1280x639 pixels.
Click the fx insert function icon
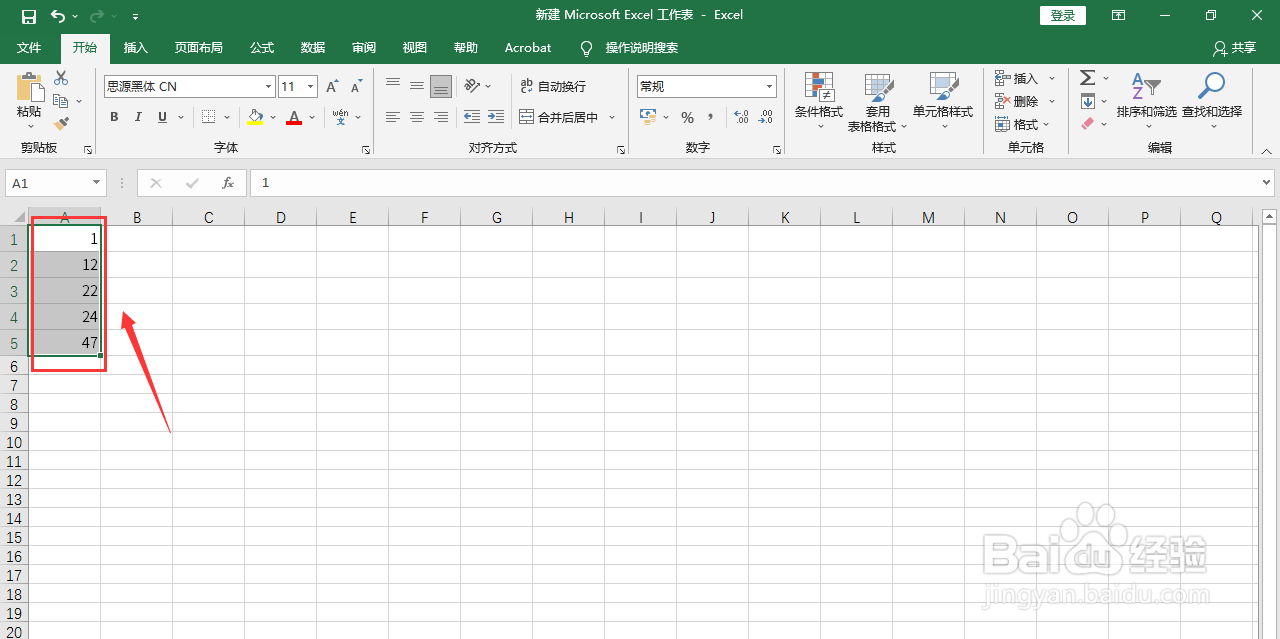click(x=228, y=183)
